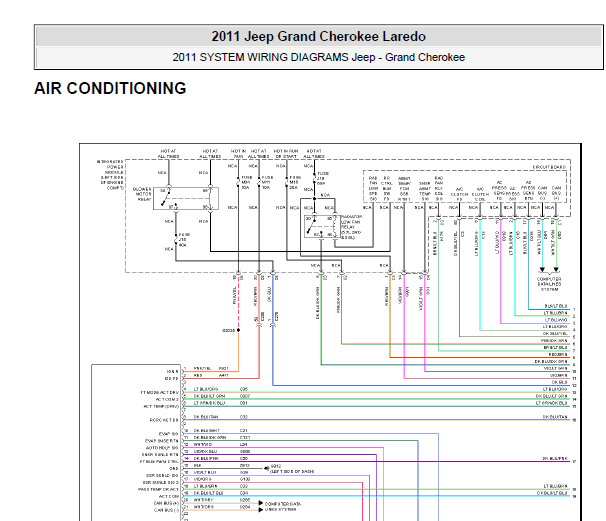Click the 'CIRCUIT BOARD' label
The height and width of the screenshot is (521, 606).
549,167
